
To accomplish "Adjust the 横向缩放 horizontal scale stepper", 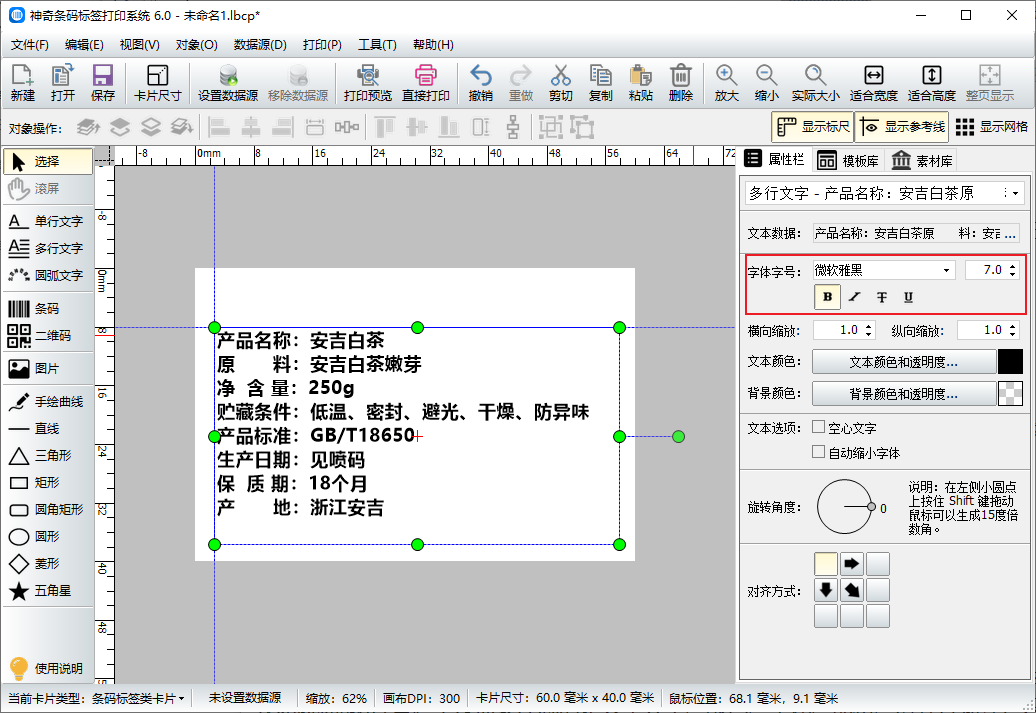I will click(869, 330).
